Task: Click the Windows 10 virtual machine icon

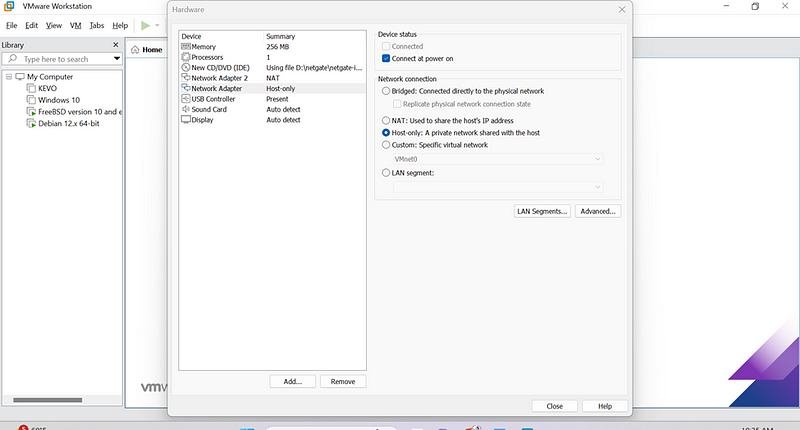Action: (x=31, y=99)
